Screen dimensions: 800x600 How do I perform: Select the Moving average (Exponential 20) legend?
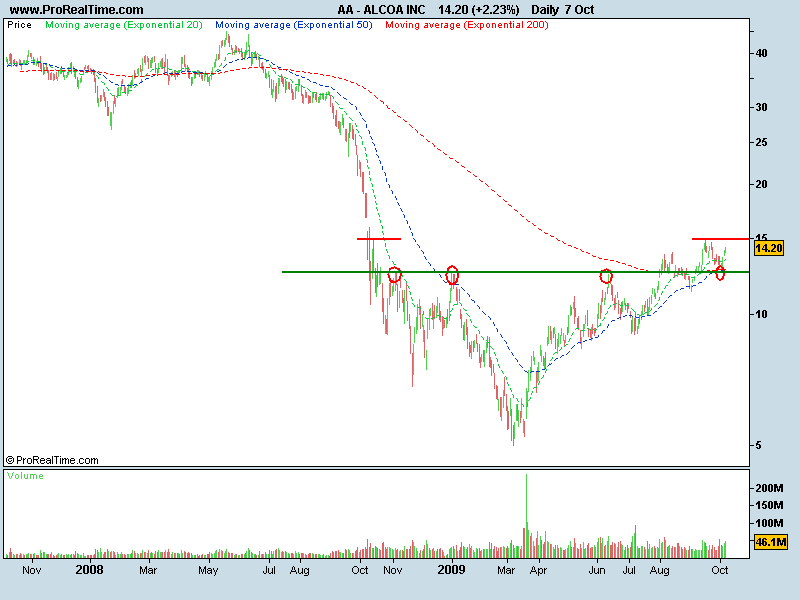124,25
